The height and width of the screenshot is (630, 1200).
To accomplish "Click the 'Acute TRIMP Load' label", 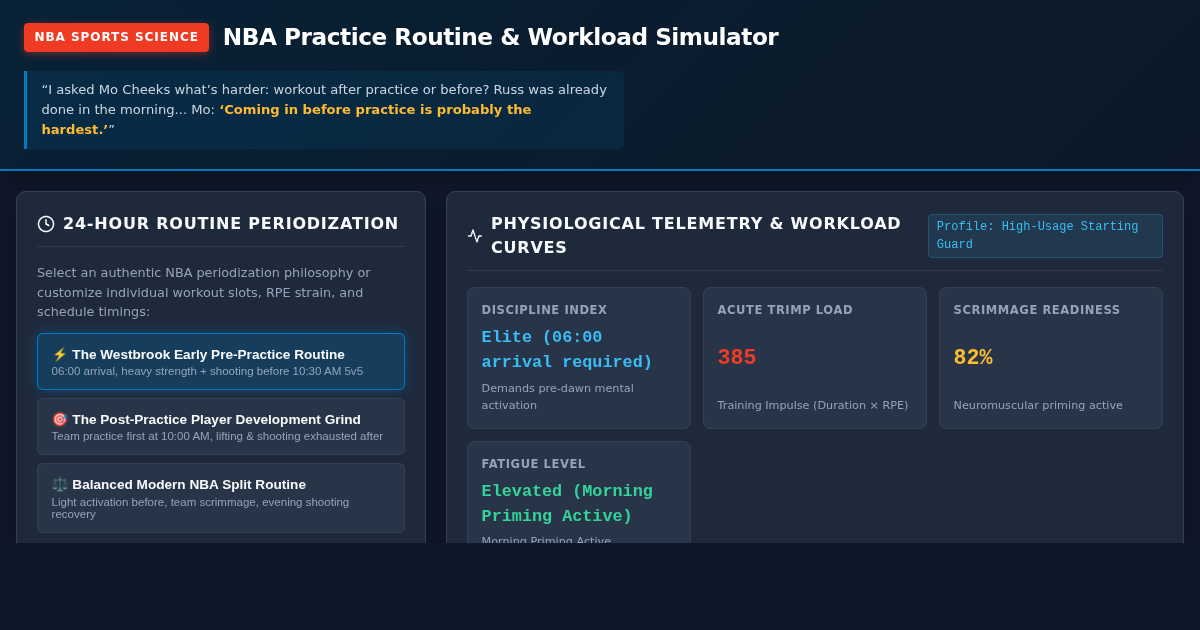I will [785, 310].
